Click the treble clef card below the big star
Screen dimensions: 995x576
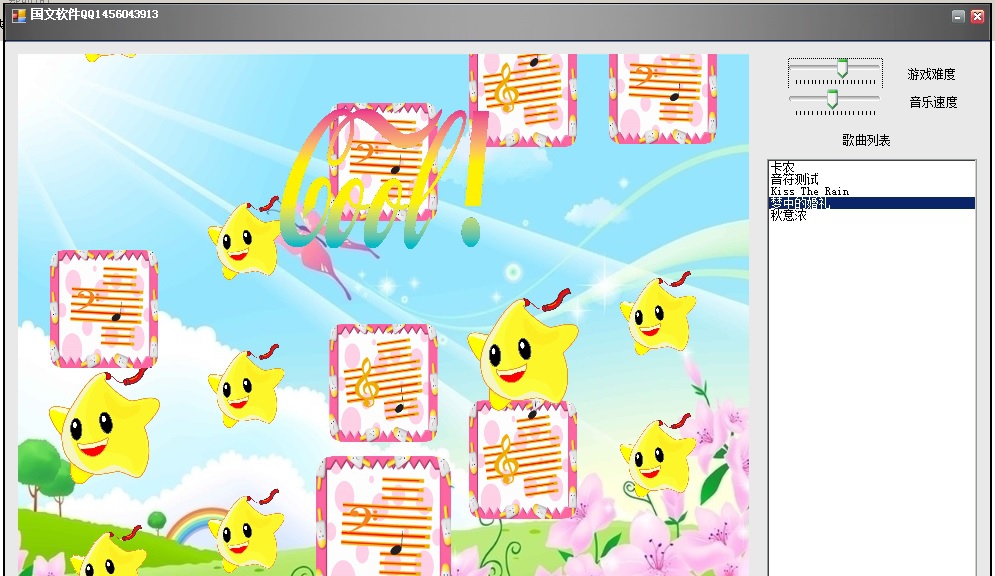click(x=523, y=459)
